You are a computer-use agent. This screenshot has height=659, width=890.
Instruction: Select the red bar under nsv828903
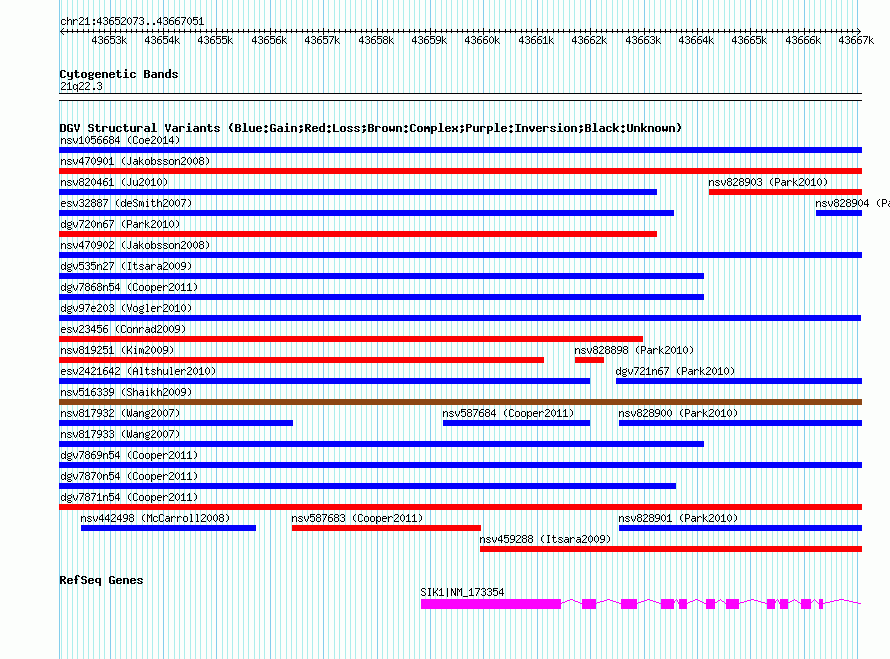click(x=786, y=192)
